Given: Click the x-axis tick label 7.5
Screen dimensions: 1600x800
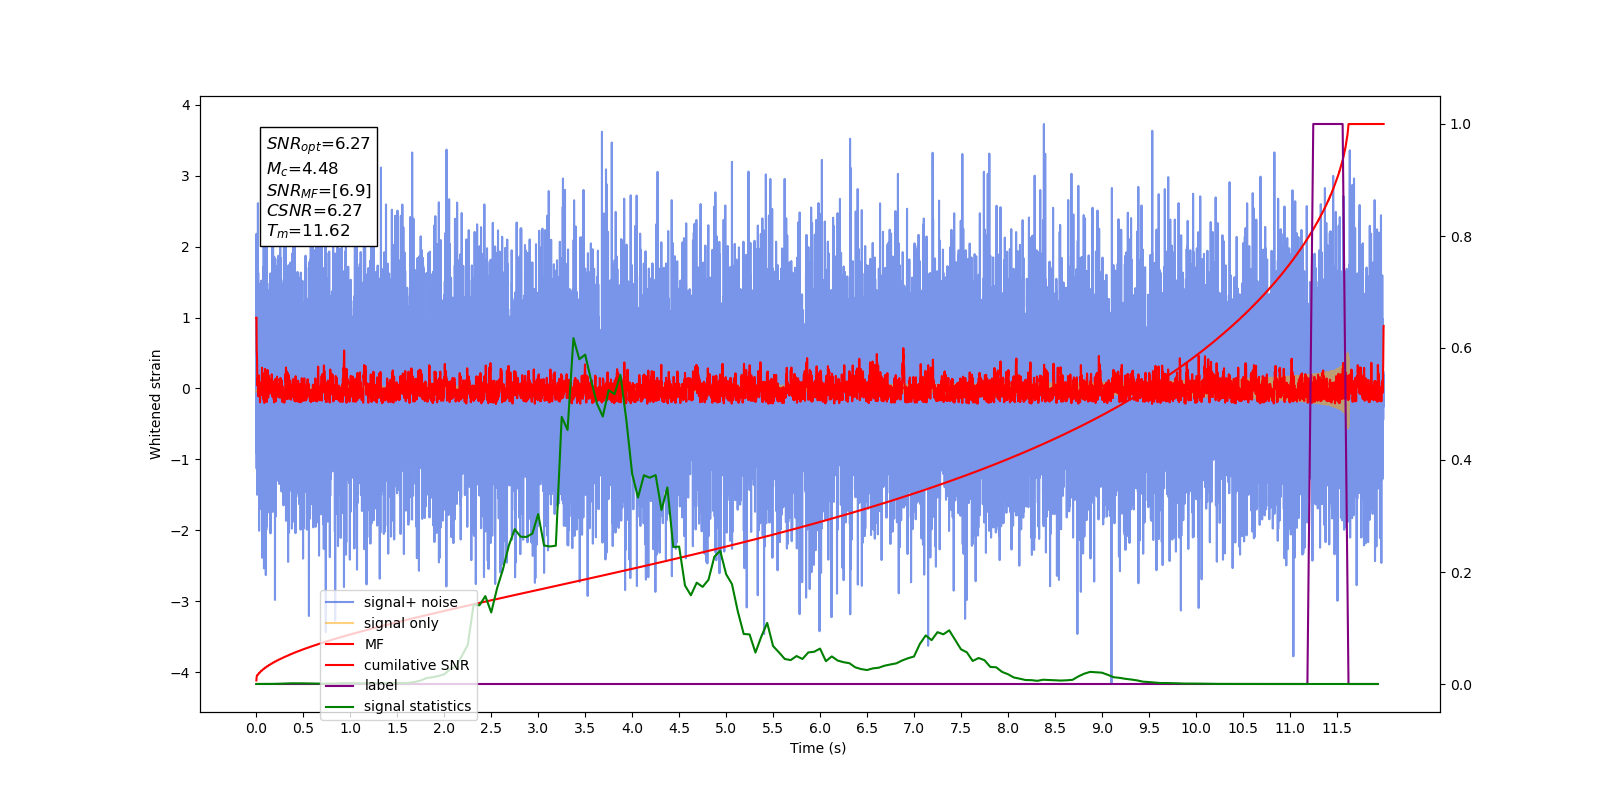Looking at the screenshot, I should pos(961,728).
